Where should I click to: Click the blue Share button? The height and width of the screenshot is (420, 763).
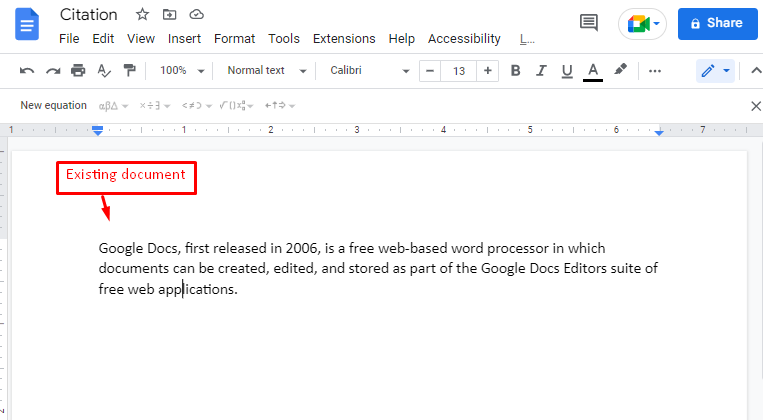click(718, 23)
